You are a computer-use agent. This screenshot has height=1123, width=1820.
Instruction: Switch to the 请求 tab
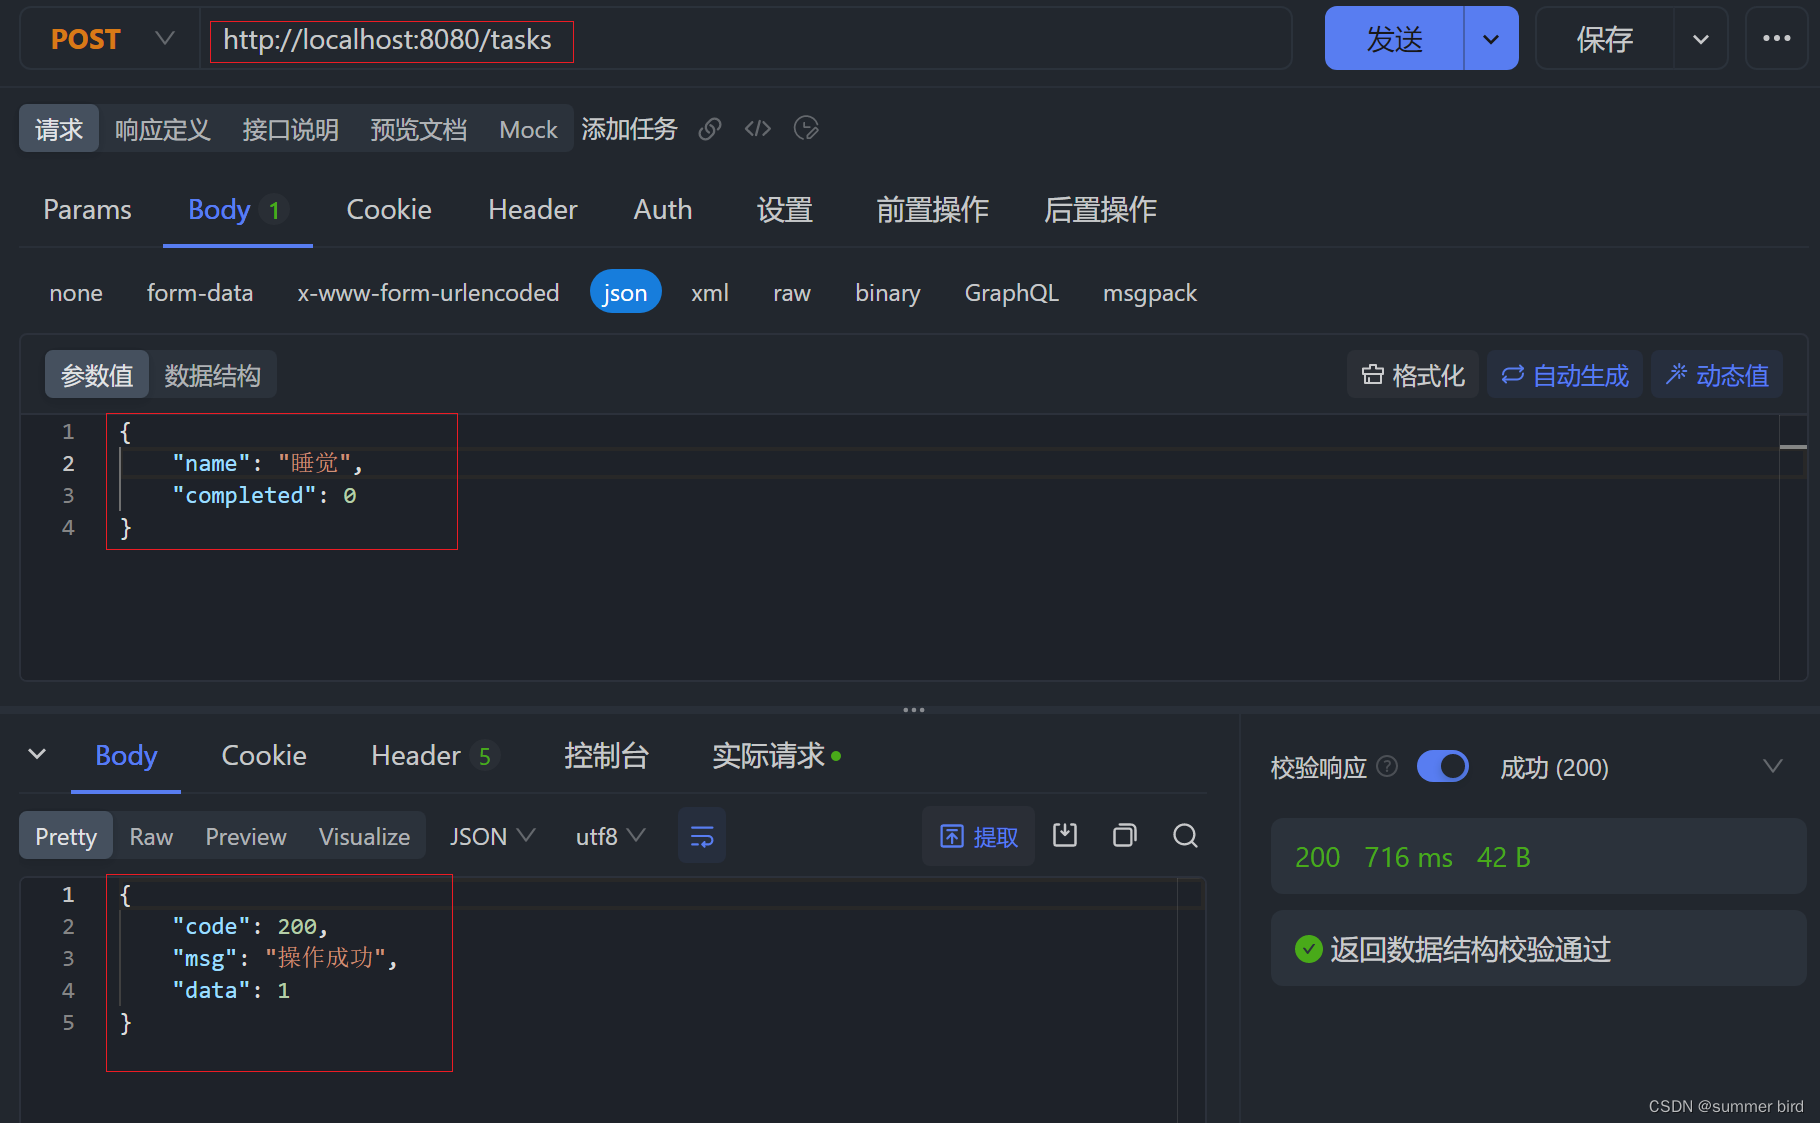tap(59, 129)
